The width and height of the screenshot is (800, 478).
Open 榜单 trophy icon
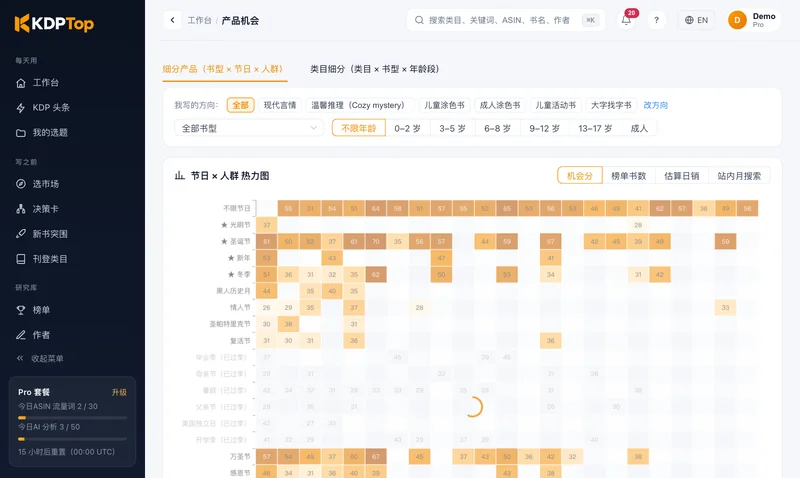tap(21, 310)
